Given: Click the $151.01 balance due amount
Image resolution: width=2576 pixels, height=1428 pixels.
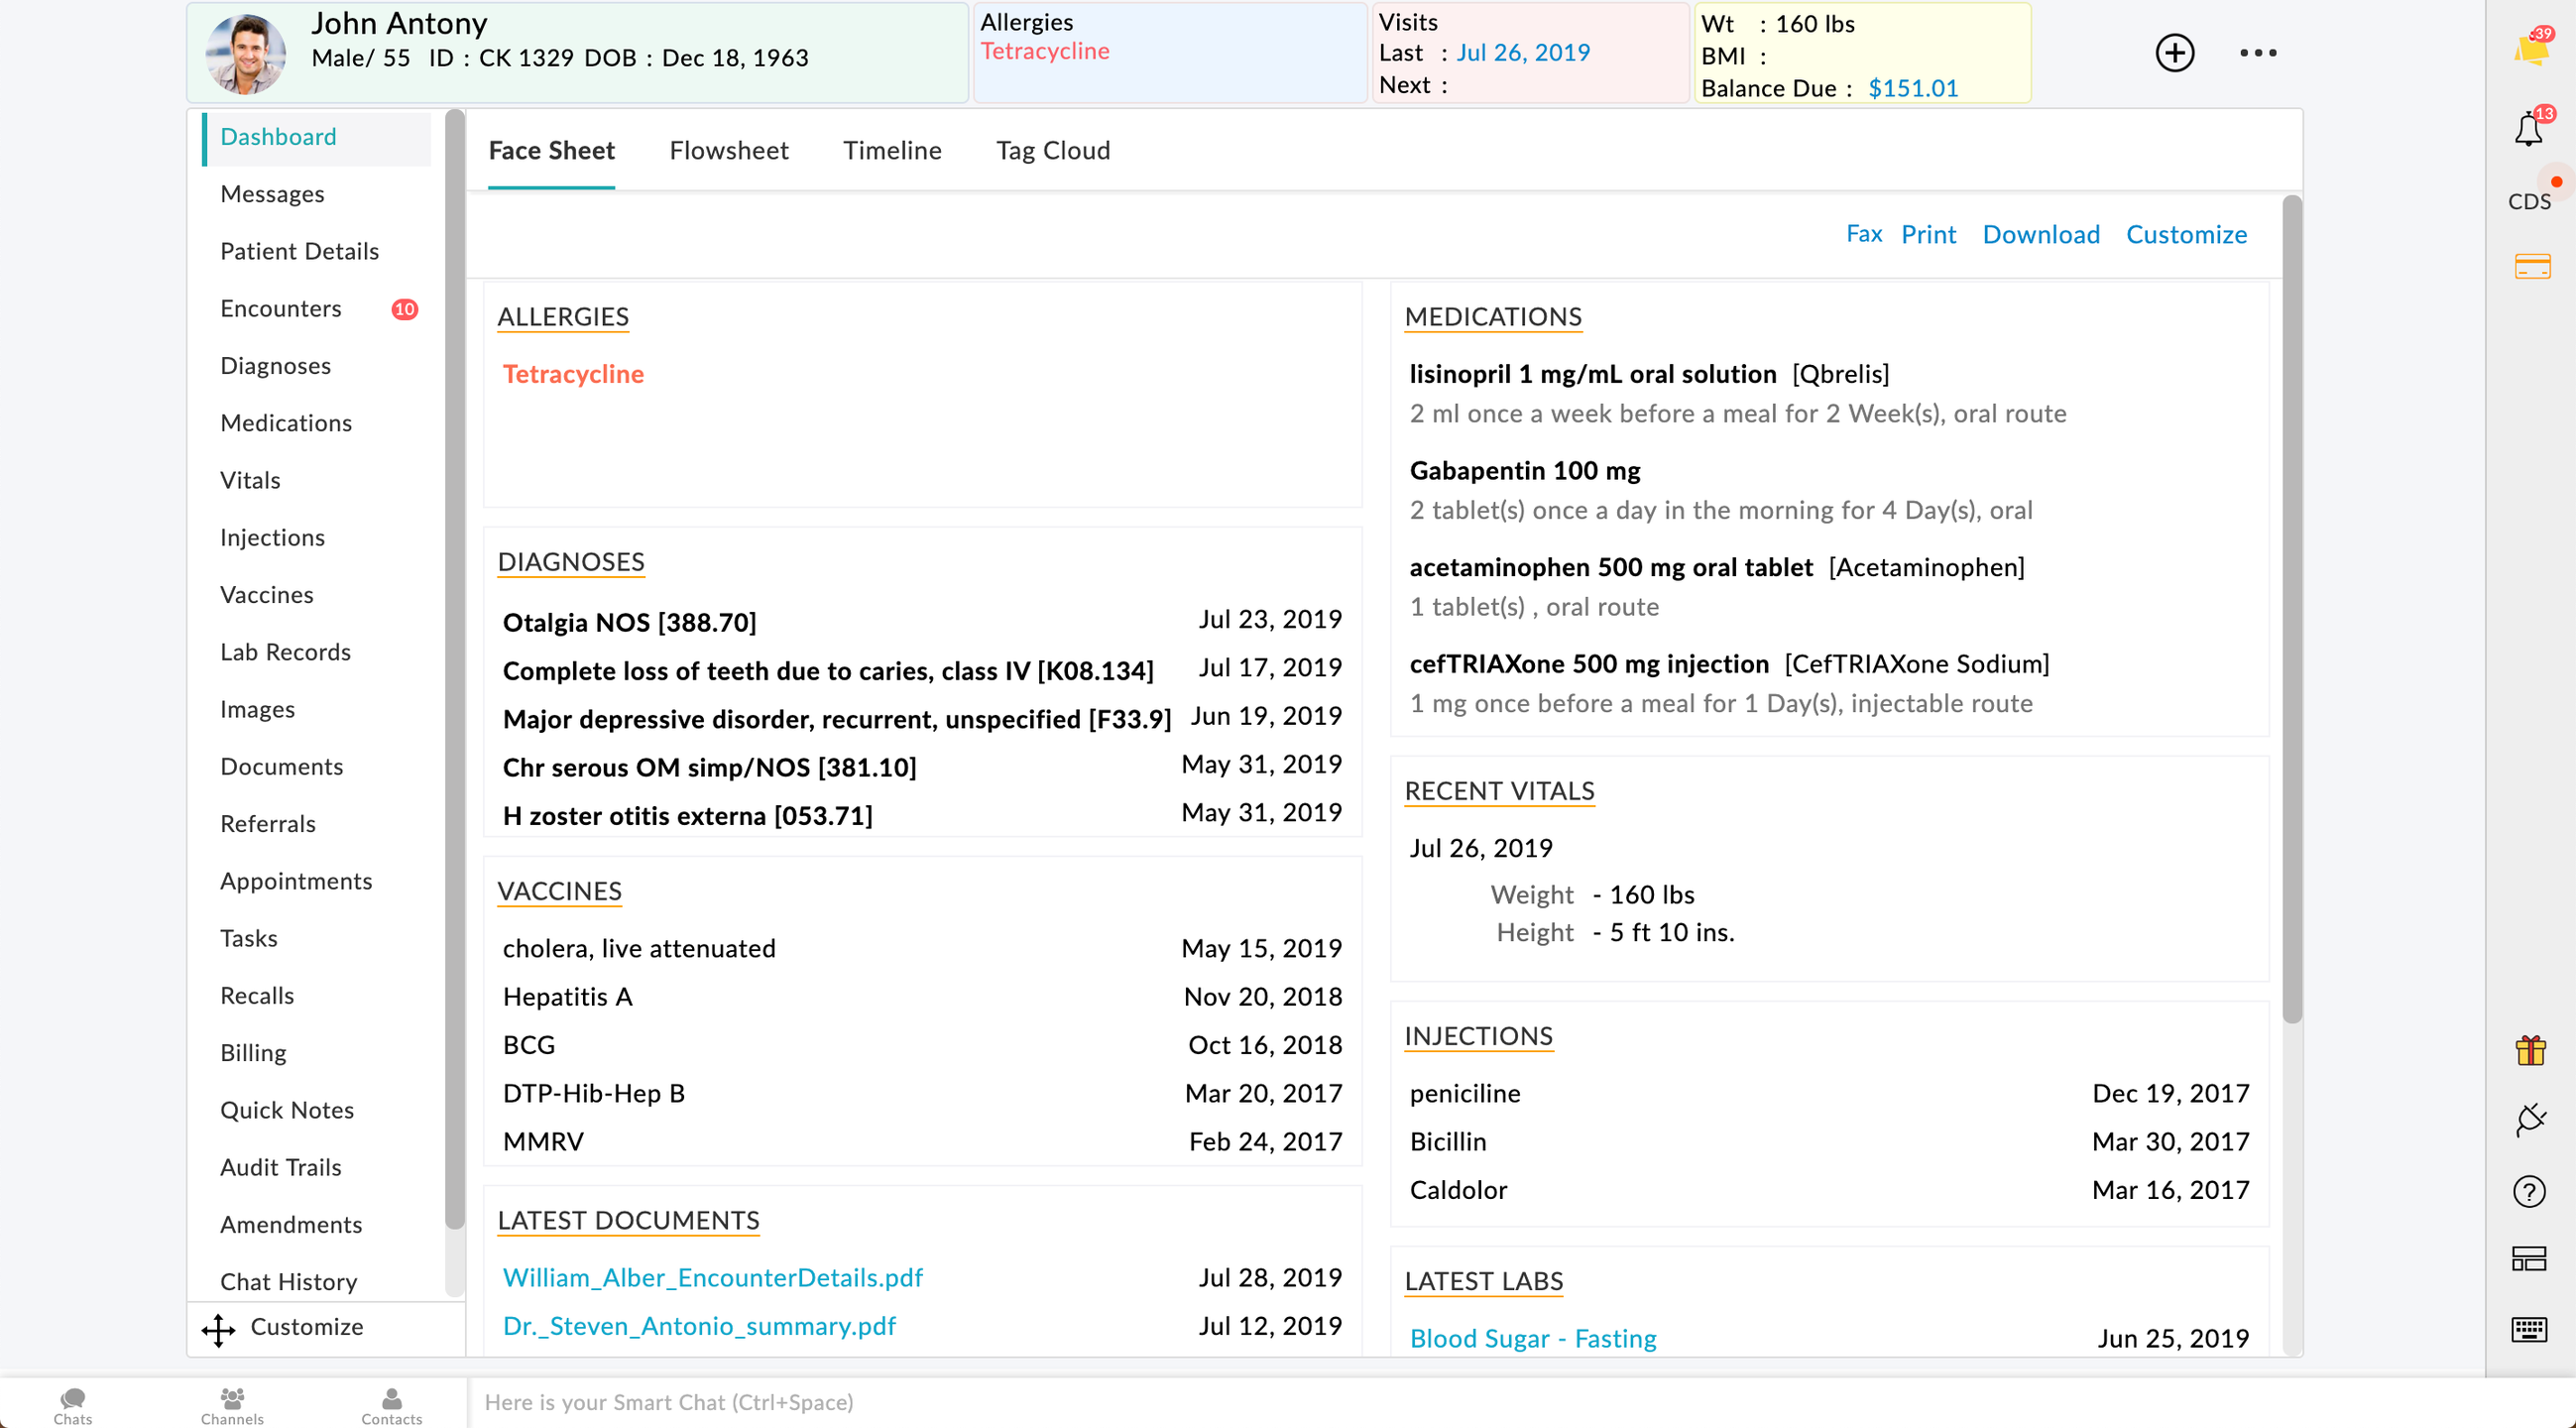Looking at the screenshot, I should click(1912, 88).
